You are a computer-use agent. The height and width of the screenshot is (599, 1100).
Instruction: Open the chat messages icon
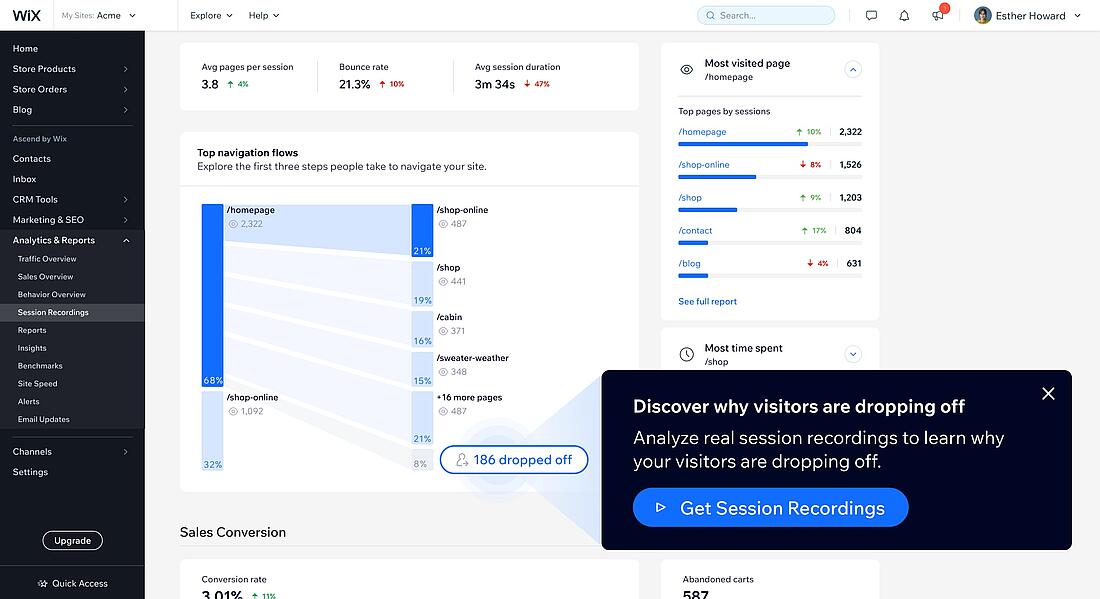pyautogui.click(x=871, y=15)
